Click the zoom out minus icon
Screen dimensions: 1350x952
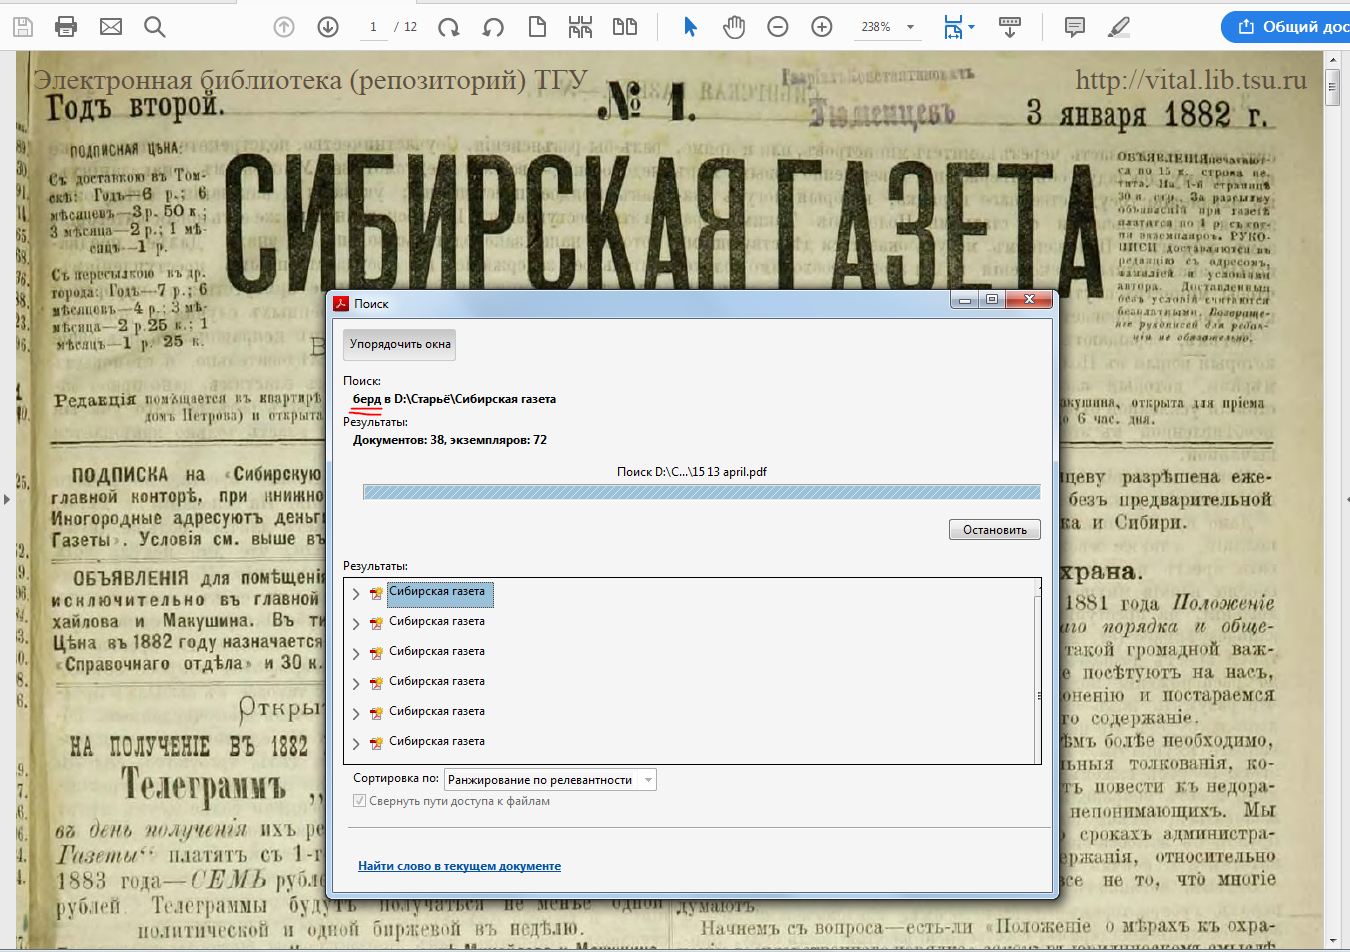778,27
